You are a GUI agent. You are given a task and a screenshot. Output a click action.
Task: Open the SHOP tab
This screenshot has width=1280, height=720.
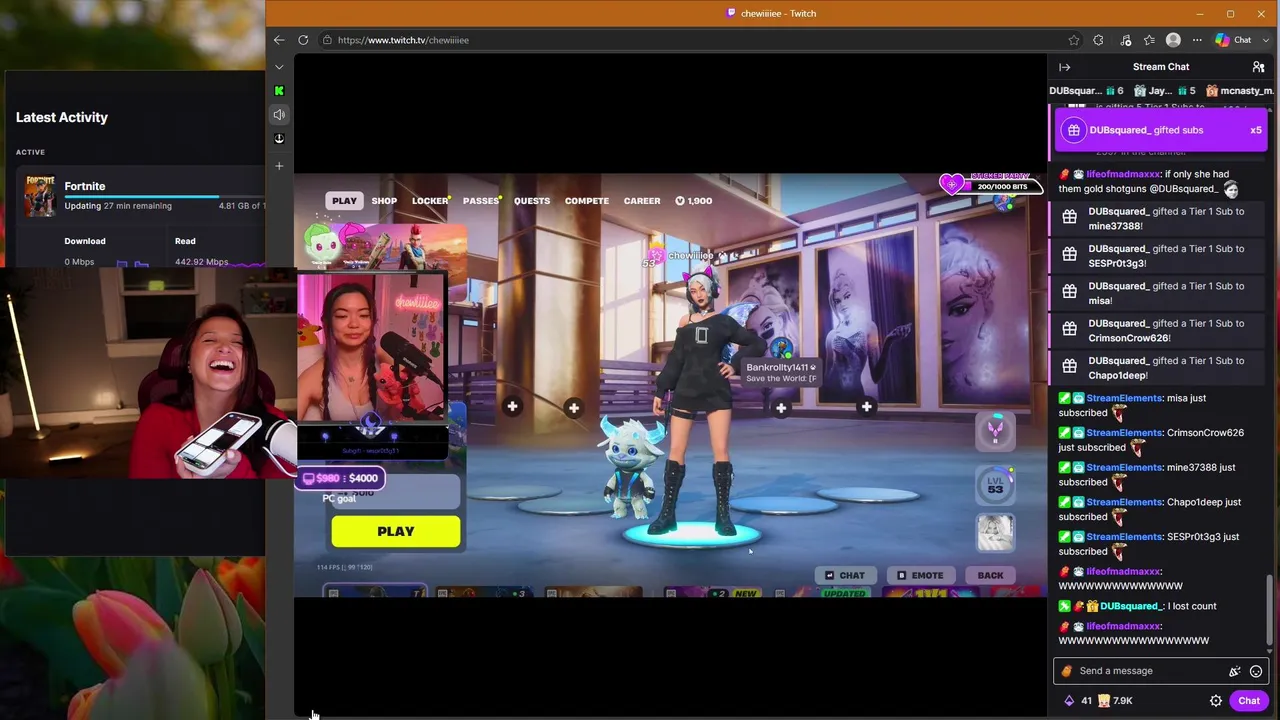click(x=384, y=201)
